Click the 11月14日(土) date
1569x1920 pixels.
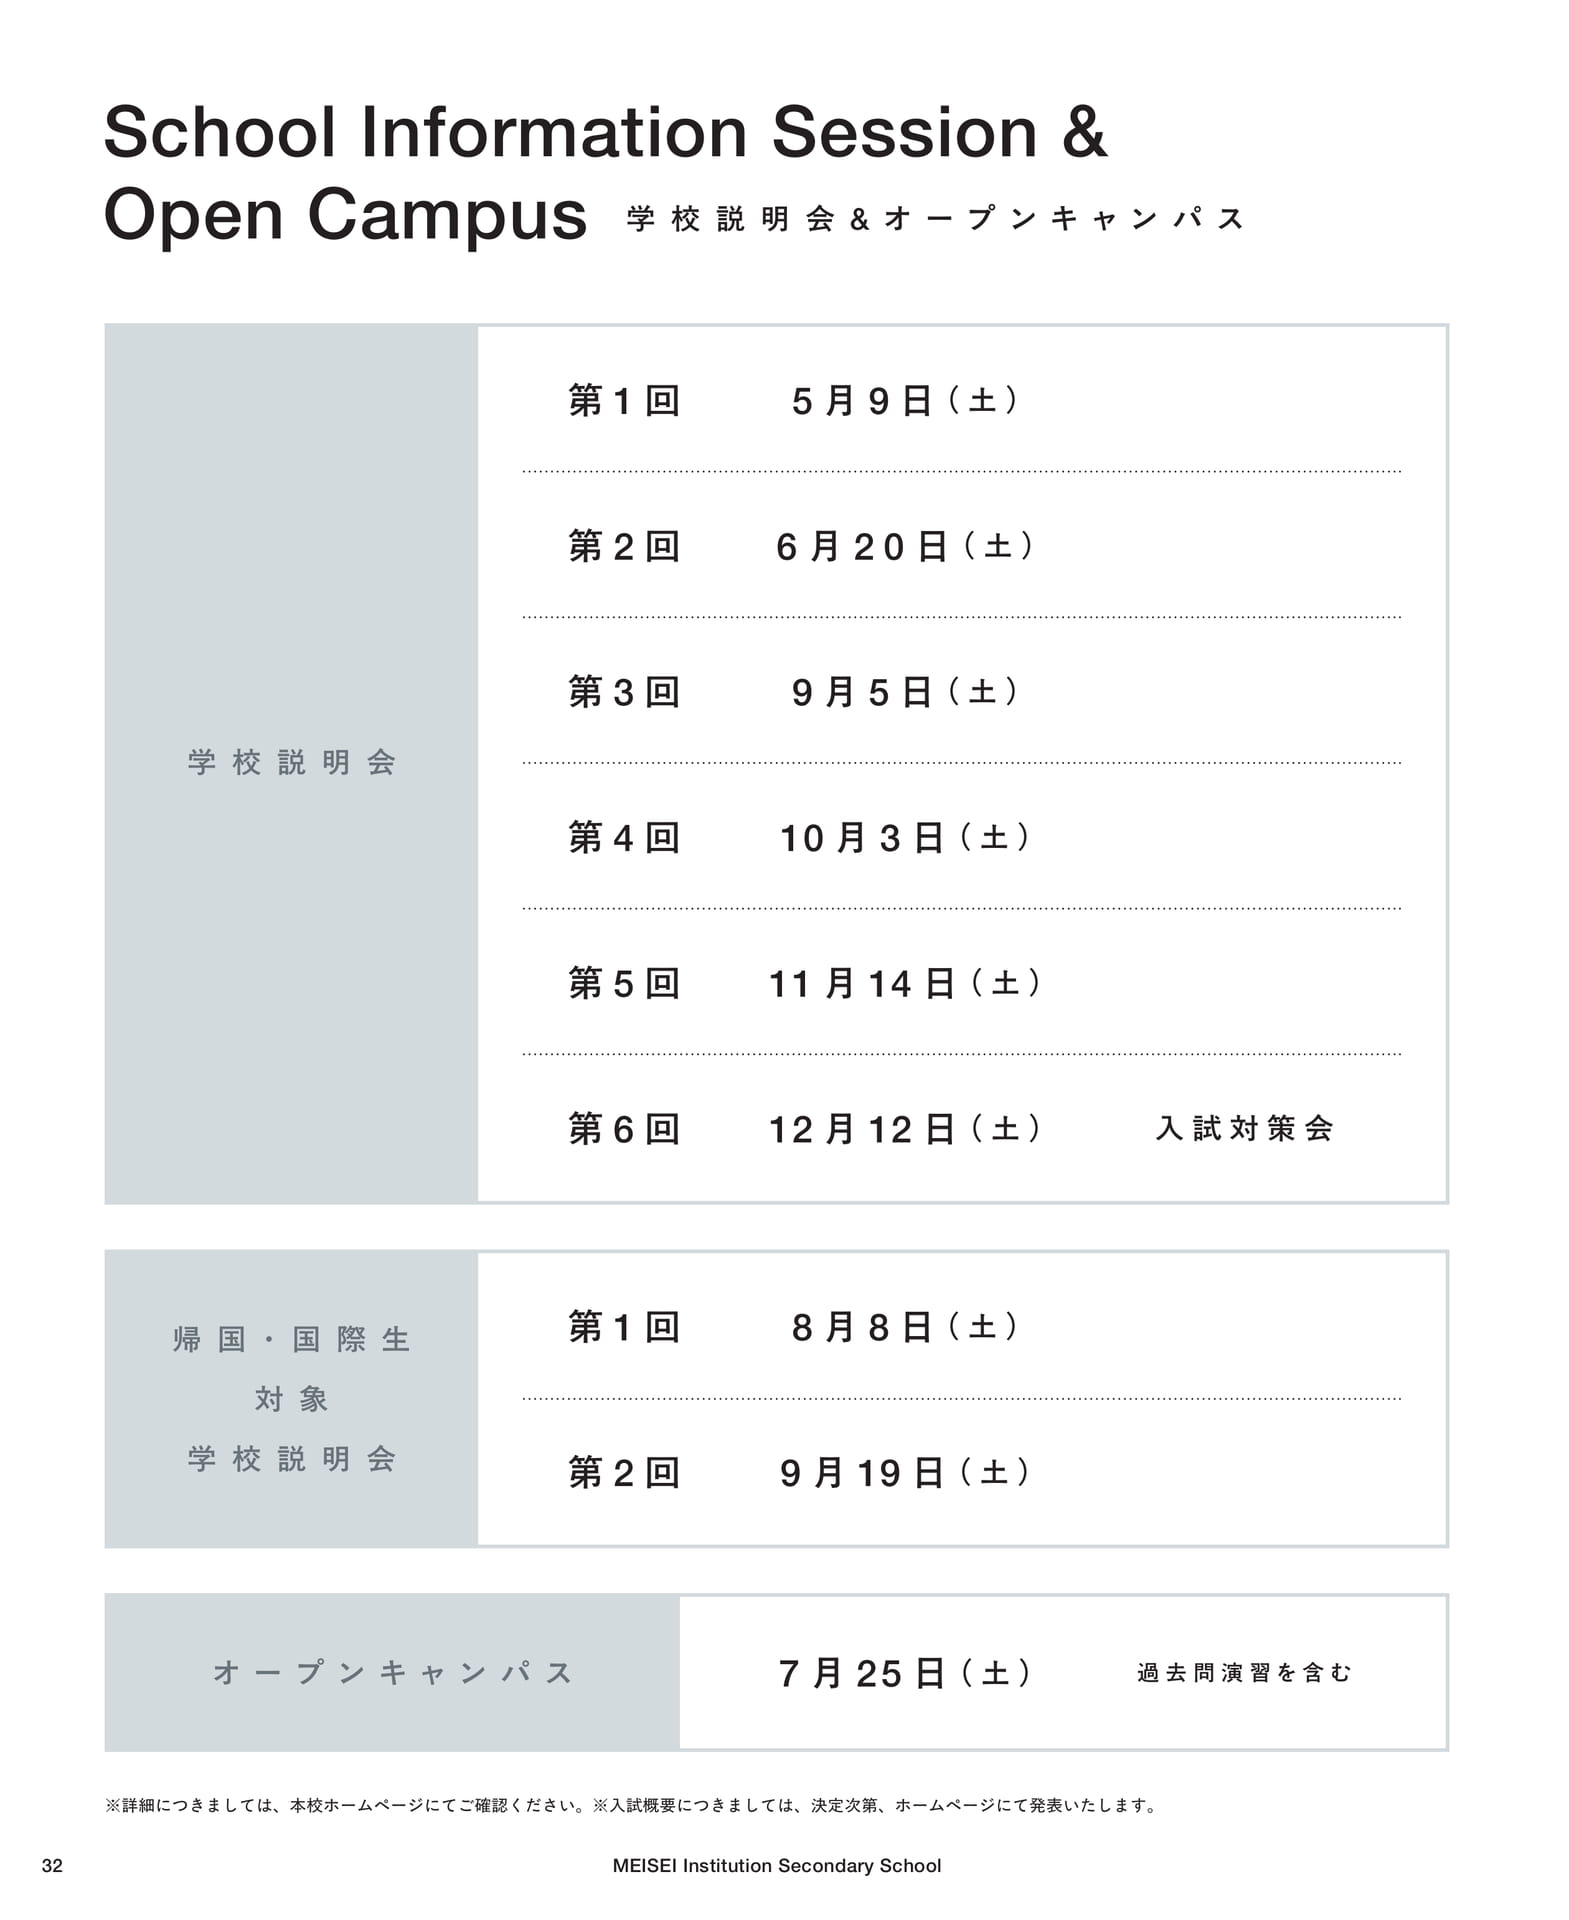pyautogui.click(x=905, y=983)
